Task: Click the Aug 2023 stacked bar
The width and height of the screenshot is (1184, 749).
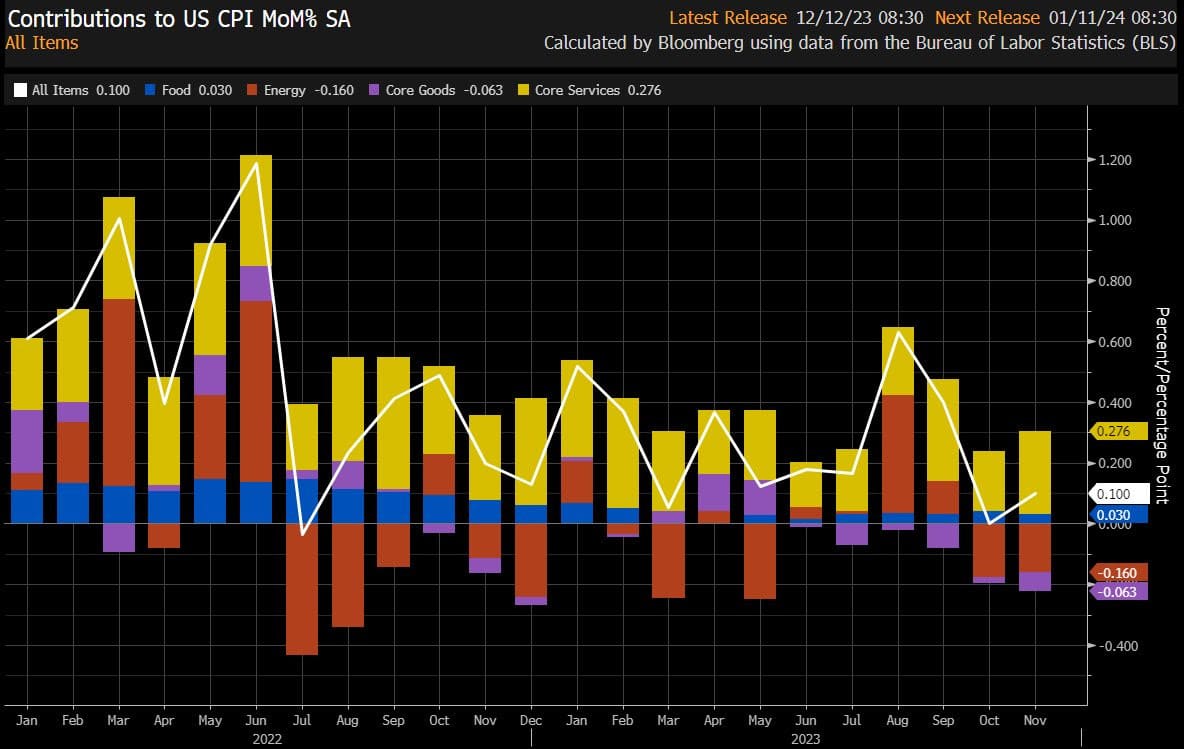Action: (x=898, y=428)
